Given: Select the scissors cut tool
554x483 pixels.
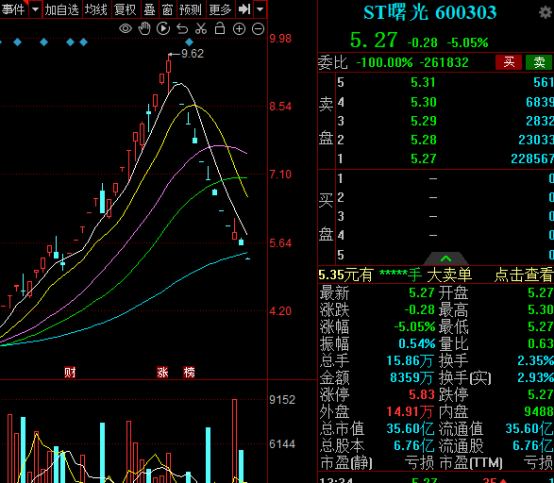Looking at the screenshot, I should pos(201,29).
